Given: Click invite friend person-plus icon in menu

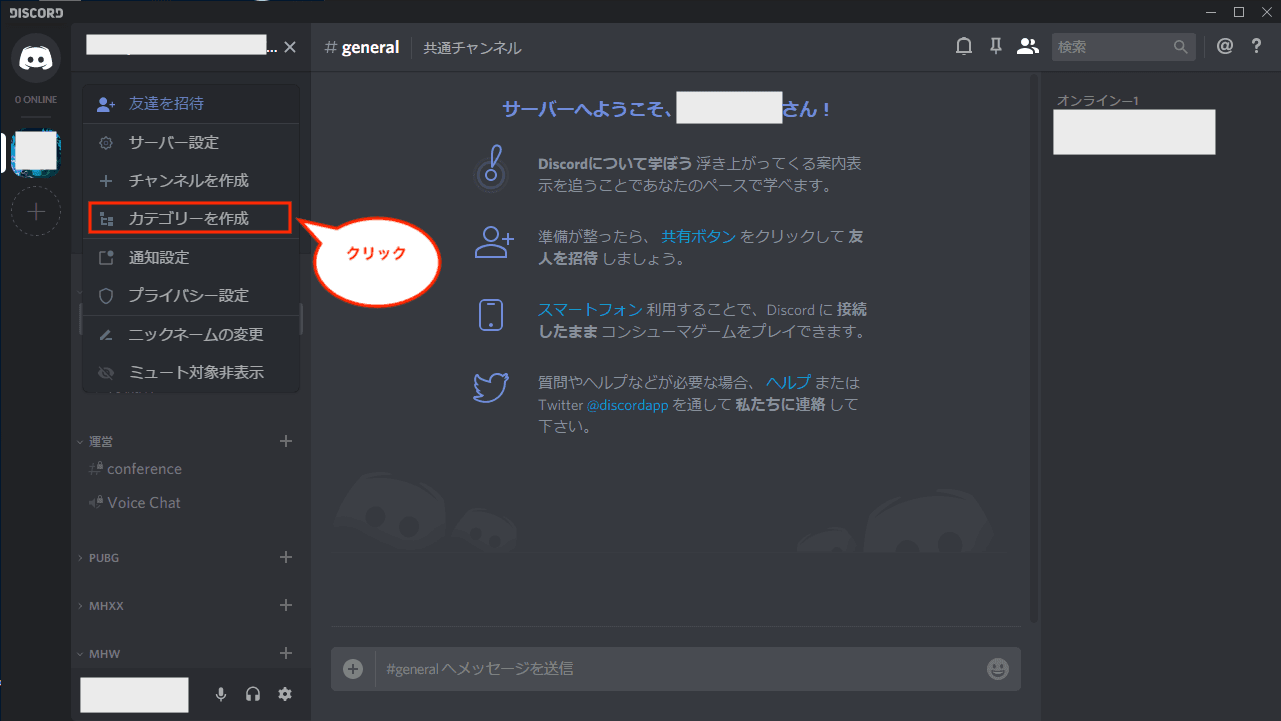Looking at the screenshot, I should pyautogui.click(x=106, y=104).
